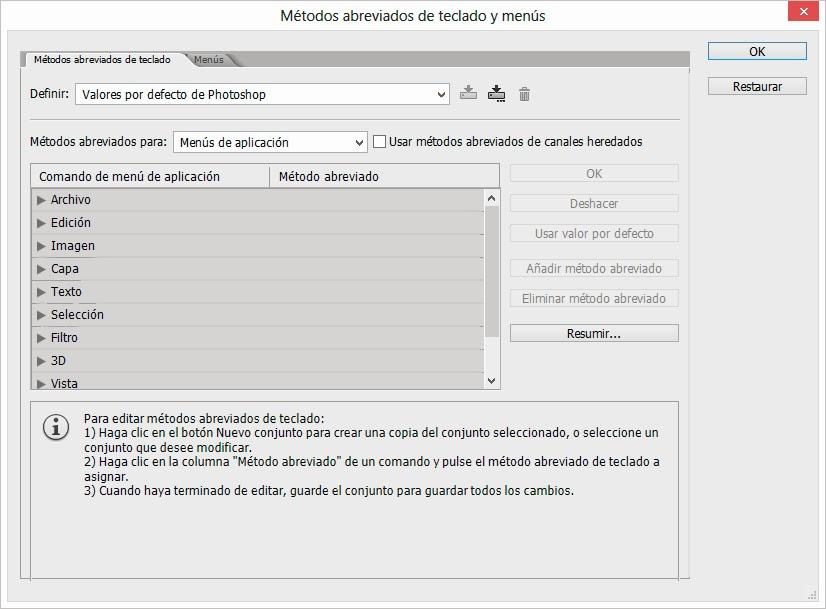
Task: Open the Resumir dialog
Action: pyautogui.click(x=593, y=332)
